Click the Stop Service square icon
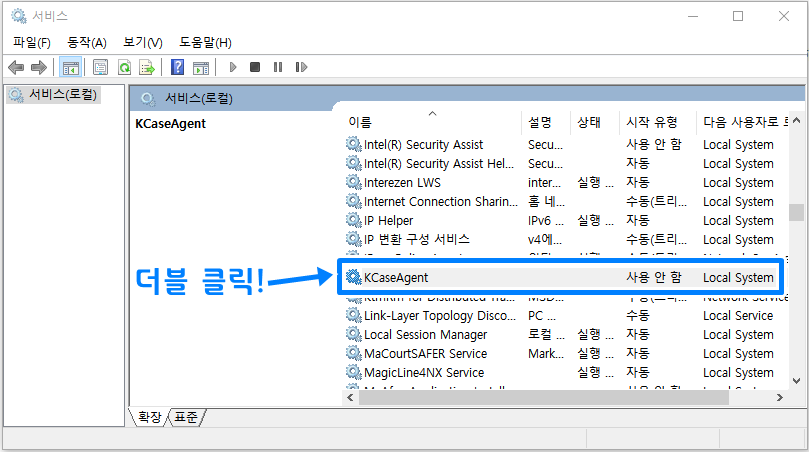 [x=255, y=67]
